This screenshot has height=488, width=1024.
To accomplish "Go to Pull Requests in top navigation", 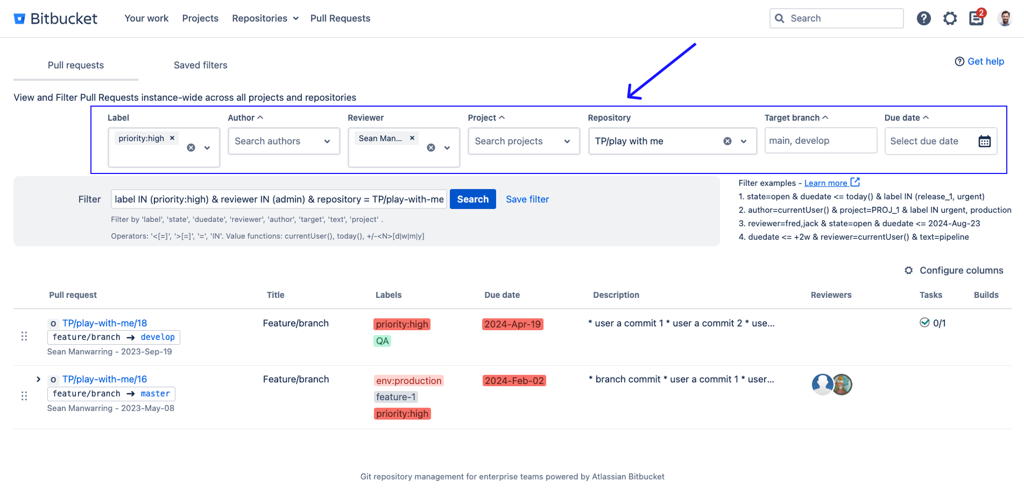I will 340,18.
